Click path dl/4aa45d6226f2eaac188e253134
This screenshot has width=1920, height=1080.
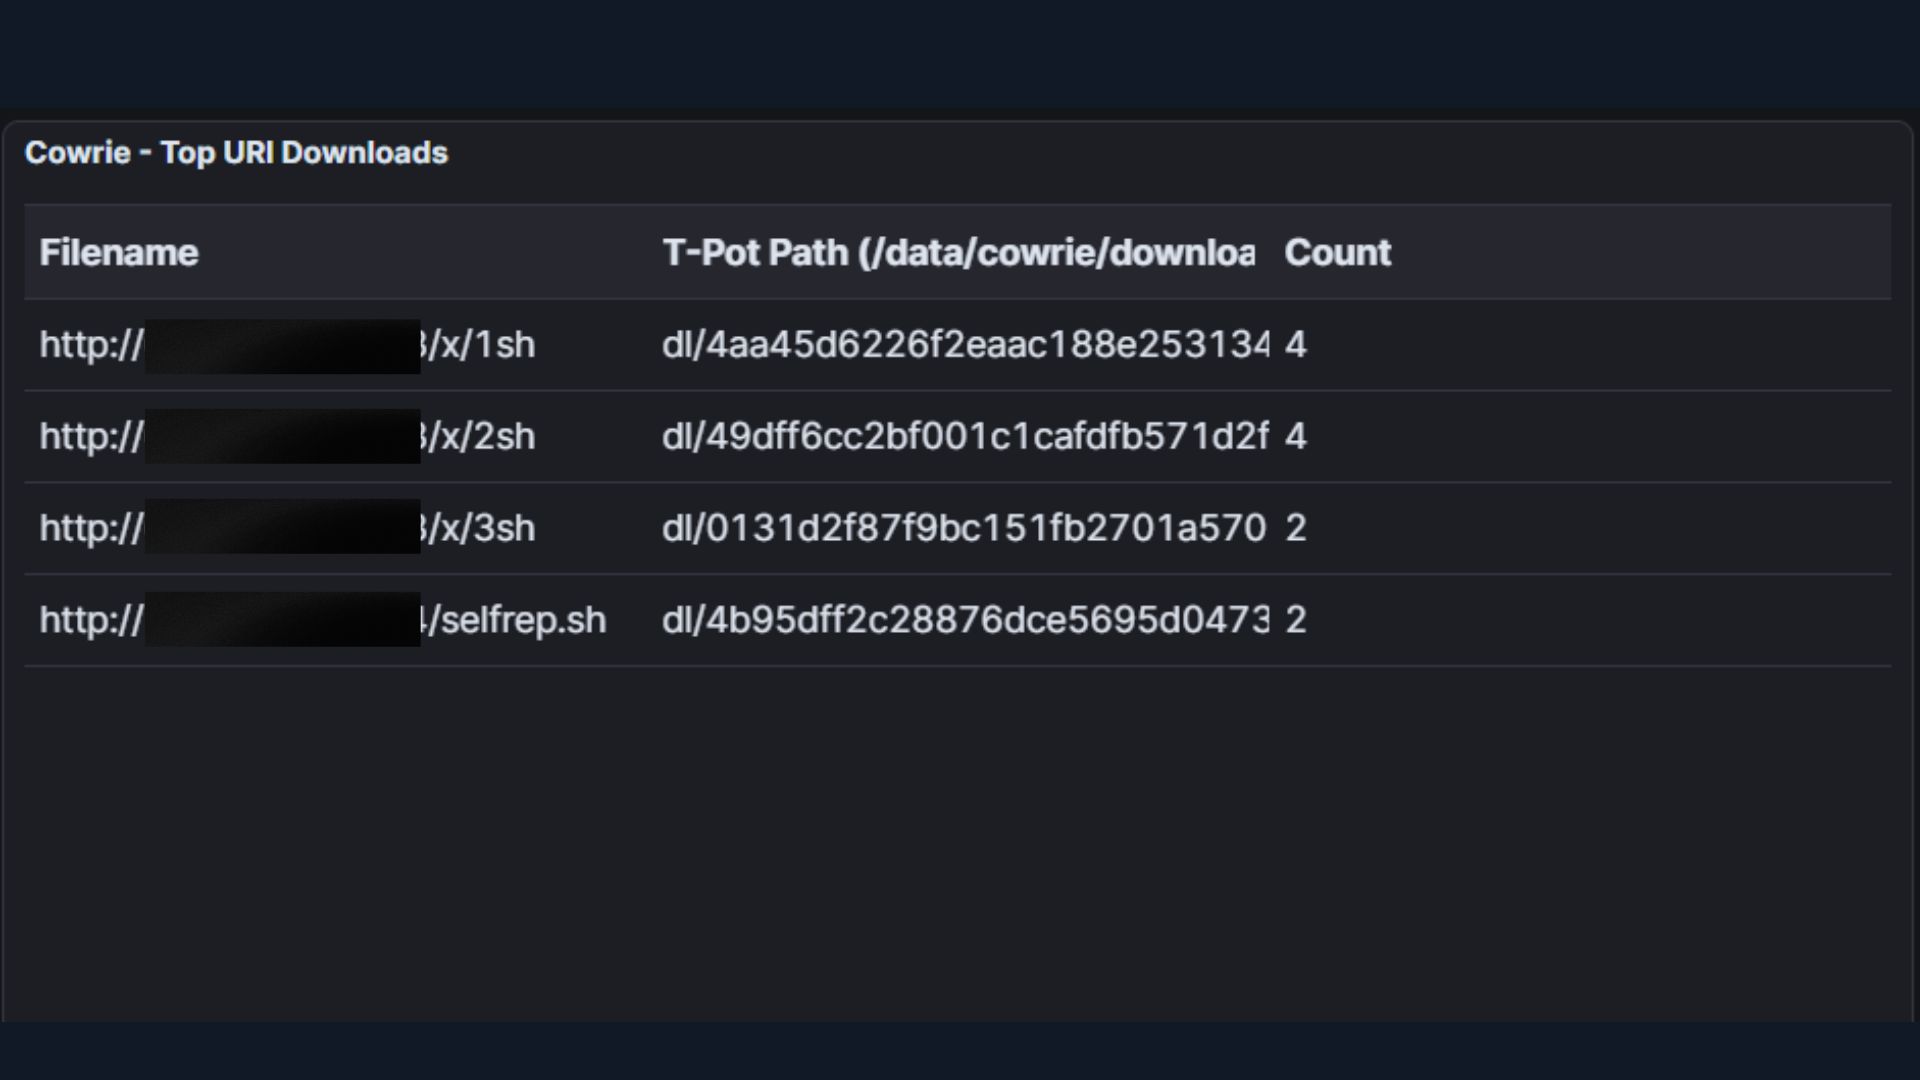tap(964, 345)
